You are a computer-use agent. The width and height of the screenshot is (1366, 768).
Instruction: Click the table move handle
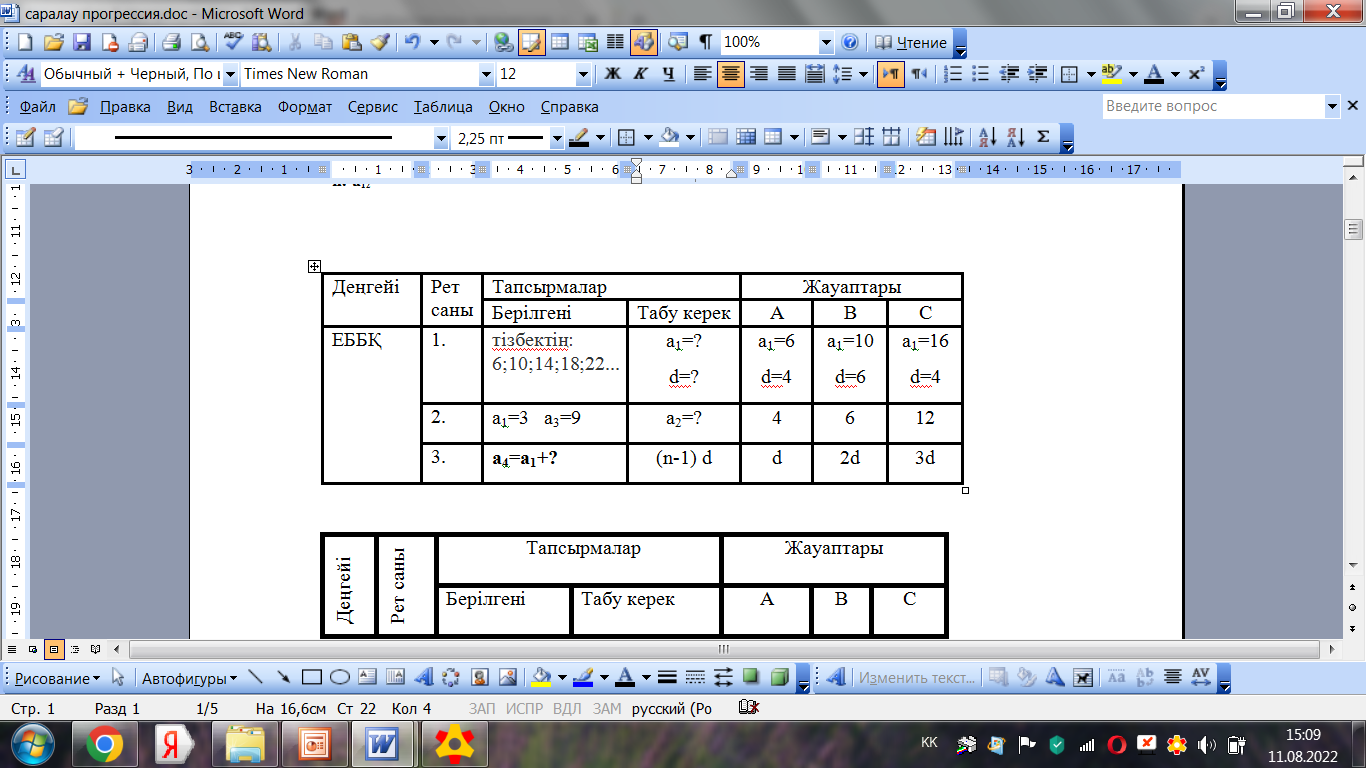pyautogui.click(x=314, y=266)
